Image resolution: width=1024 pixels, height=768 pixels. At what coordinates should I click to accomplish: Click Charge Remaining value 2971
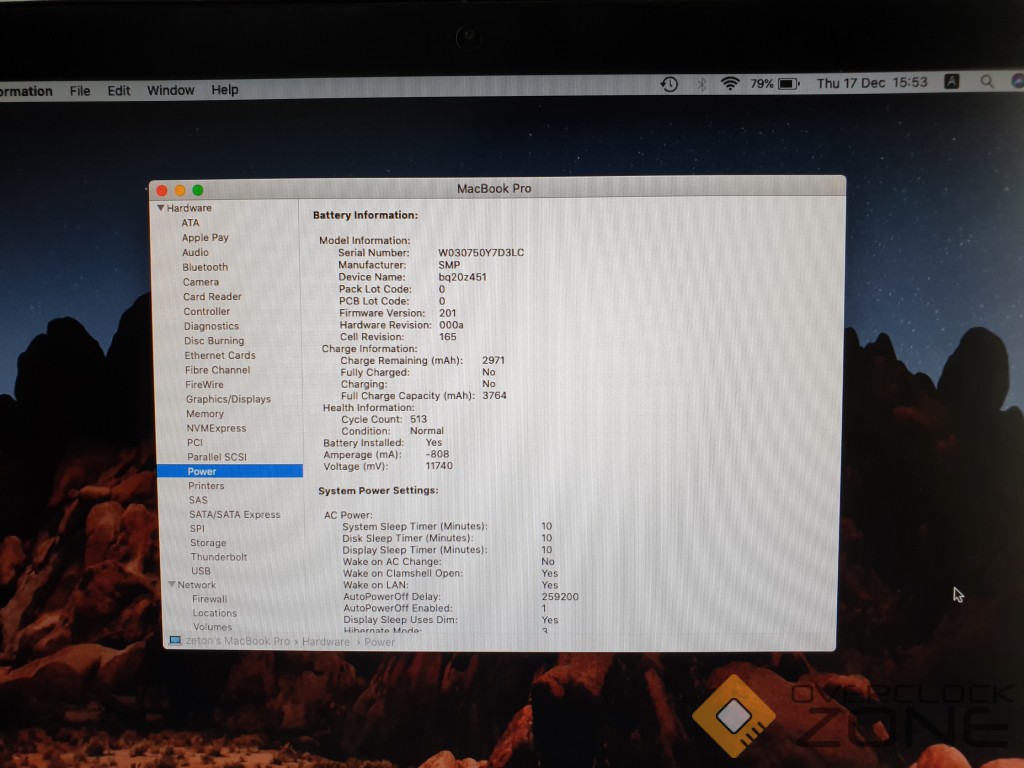[x=493, y=360]
